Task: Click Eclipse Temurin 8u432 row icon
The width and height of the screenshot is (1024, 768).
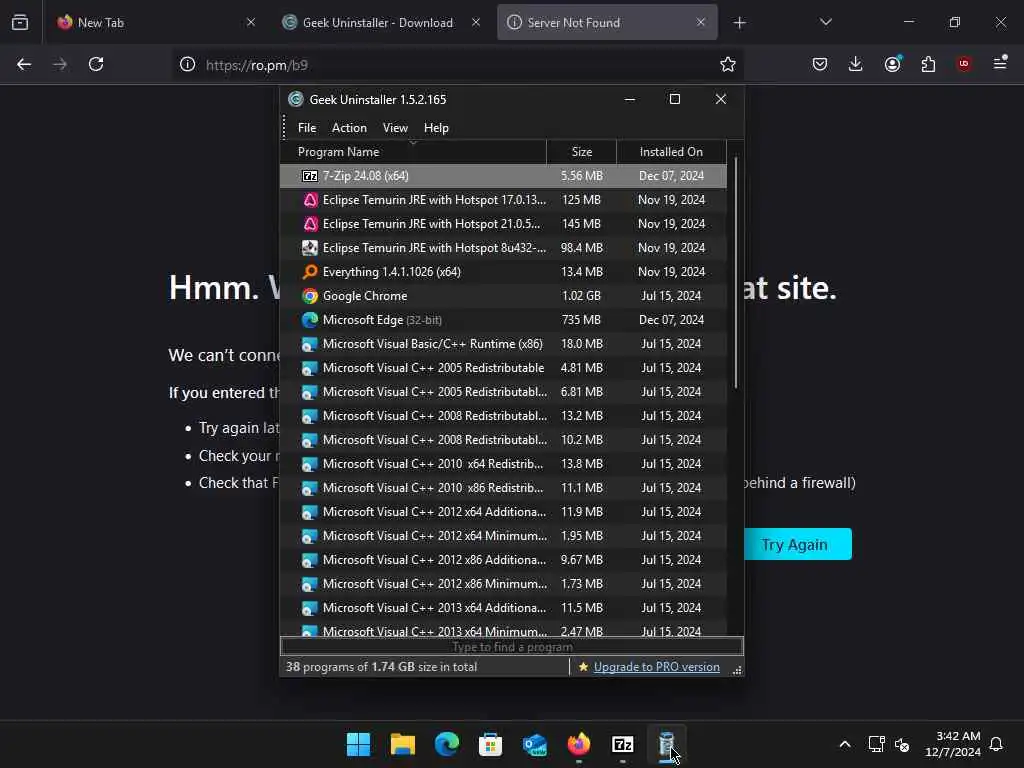Action: coord(310,248)
